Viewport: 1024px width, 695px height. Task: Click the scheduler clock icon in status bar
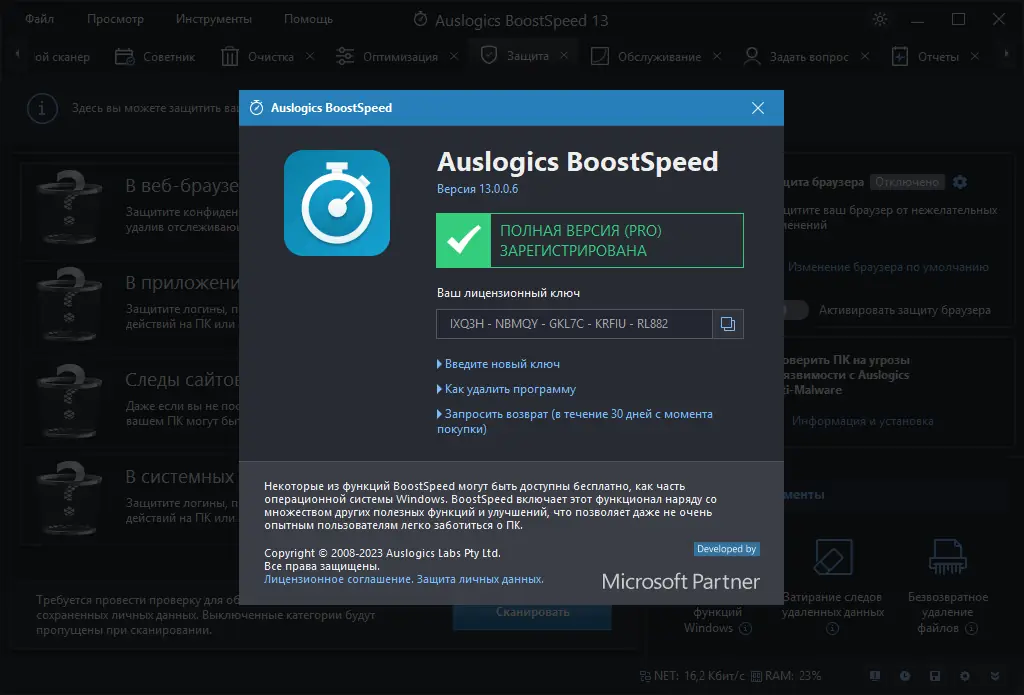coord(904,677)
